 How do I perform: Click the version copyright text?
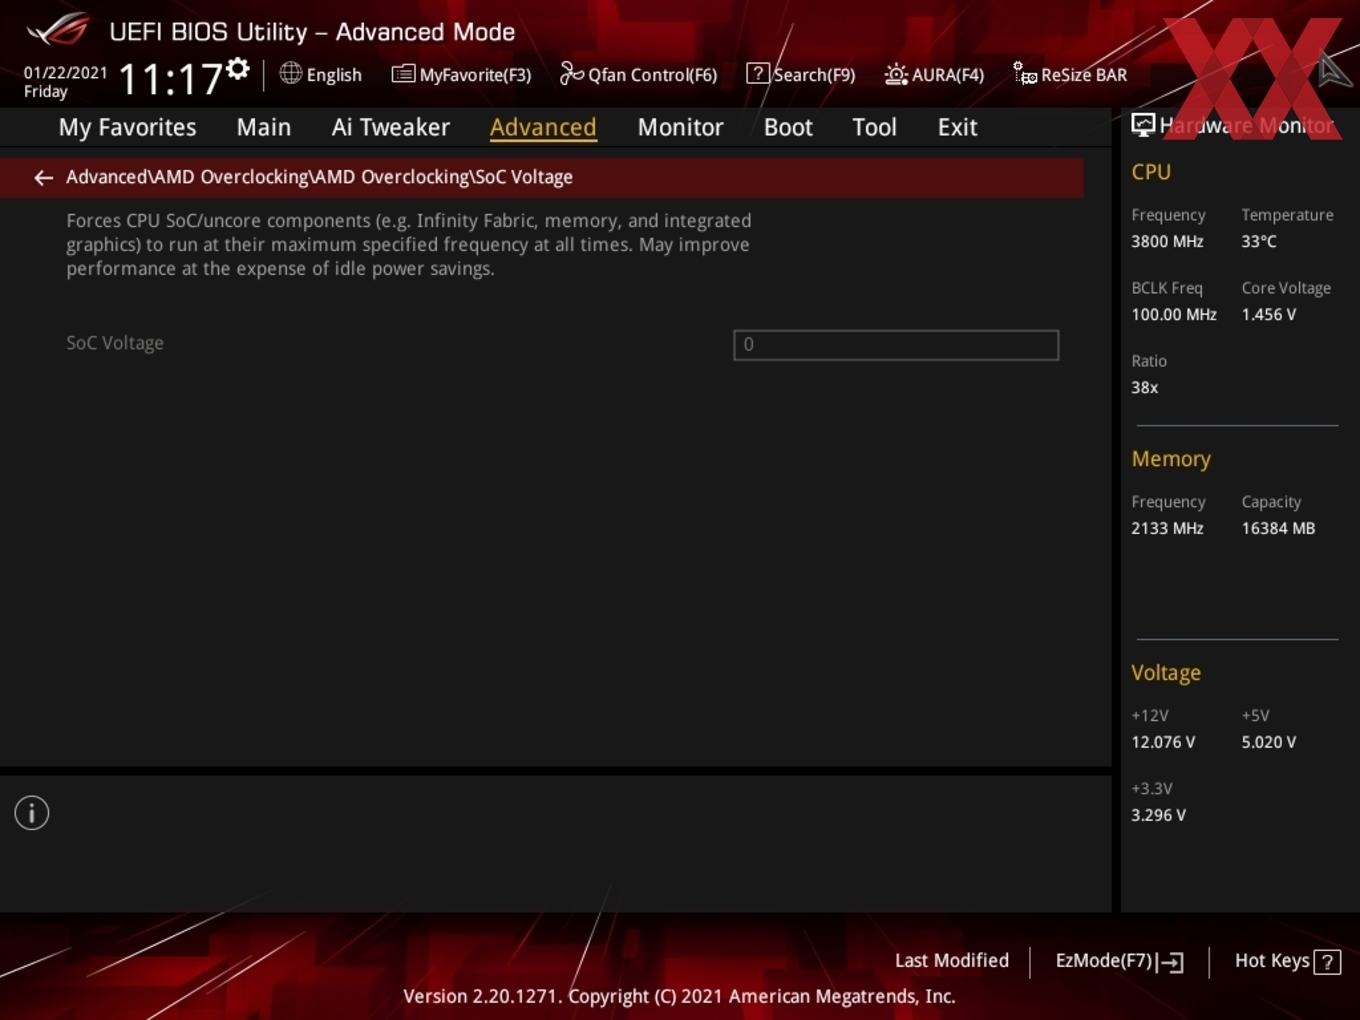point(679,997)
